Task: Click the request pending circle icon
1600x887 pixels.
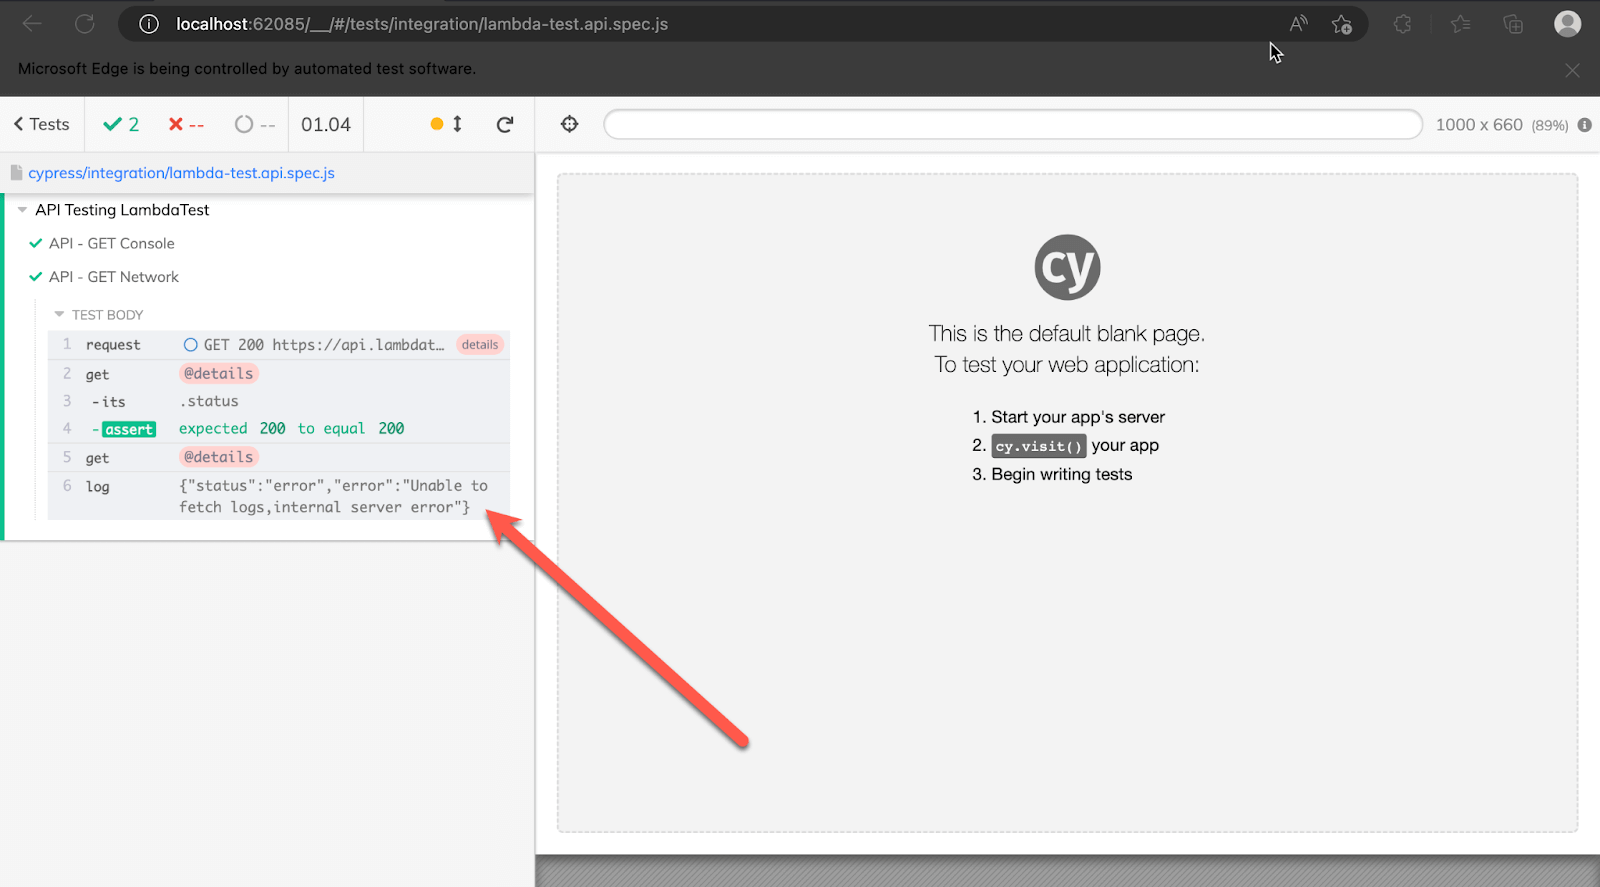Action: (190, 345)
